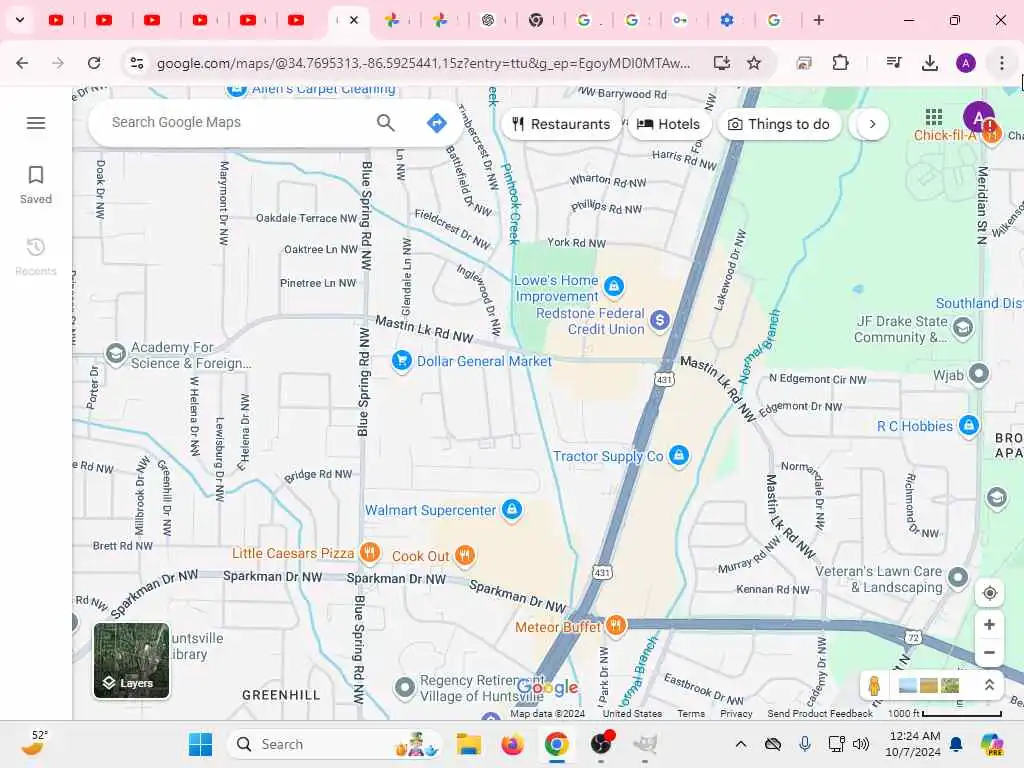Click the address bar URL
Image resolution: width=1024 pixels, height=768 pixels.
(x=423, y=63)
